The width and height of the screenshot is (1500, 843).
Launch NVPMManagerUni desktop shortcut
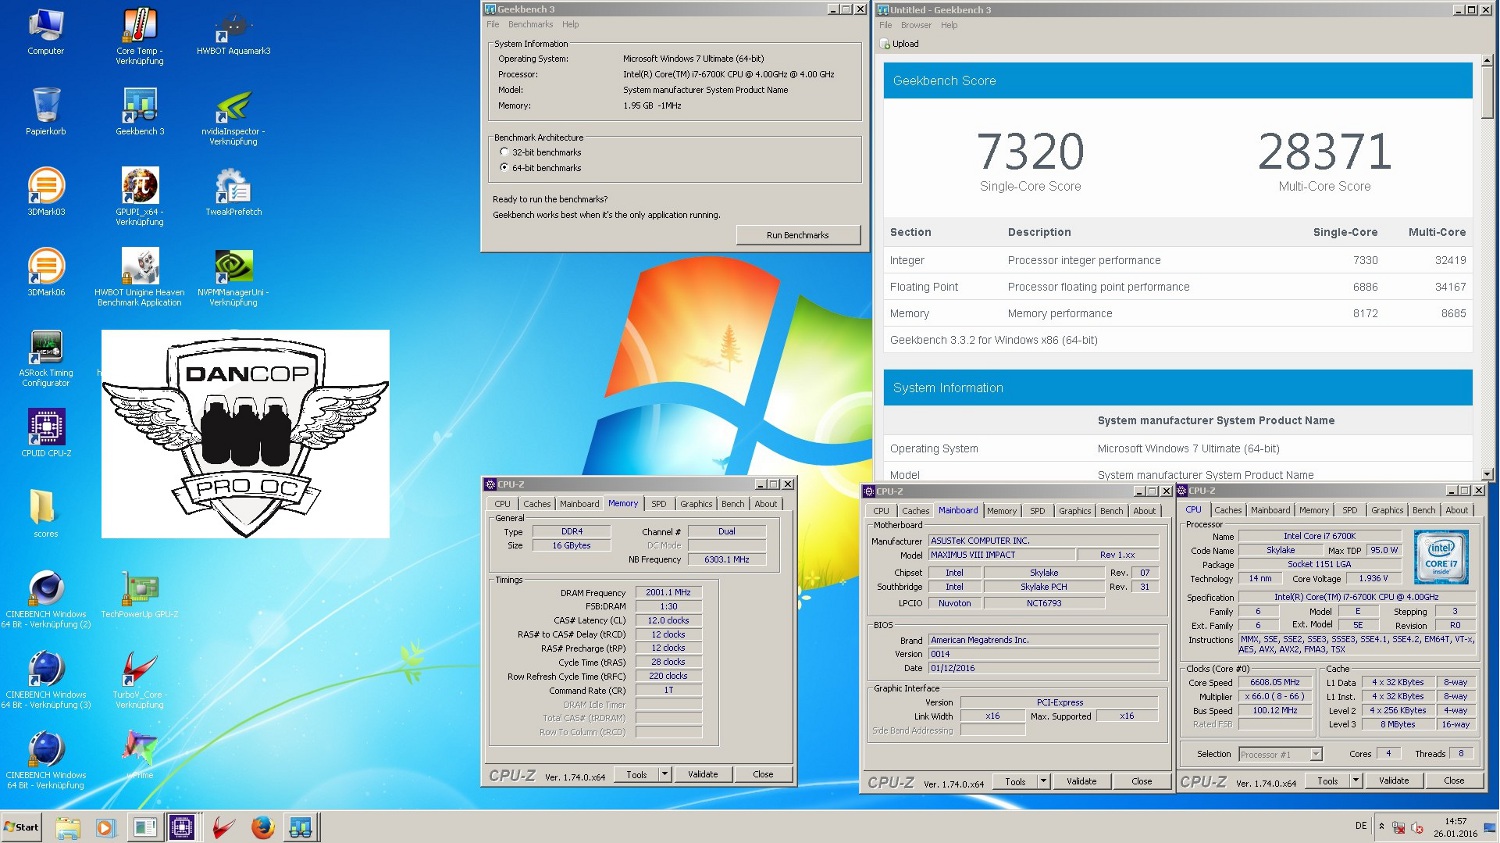(x=233, y=277)
